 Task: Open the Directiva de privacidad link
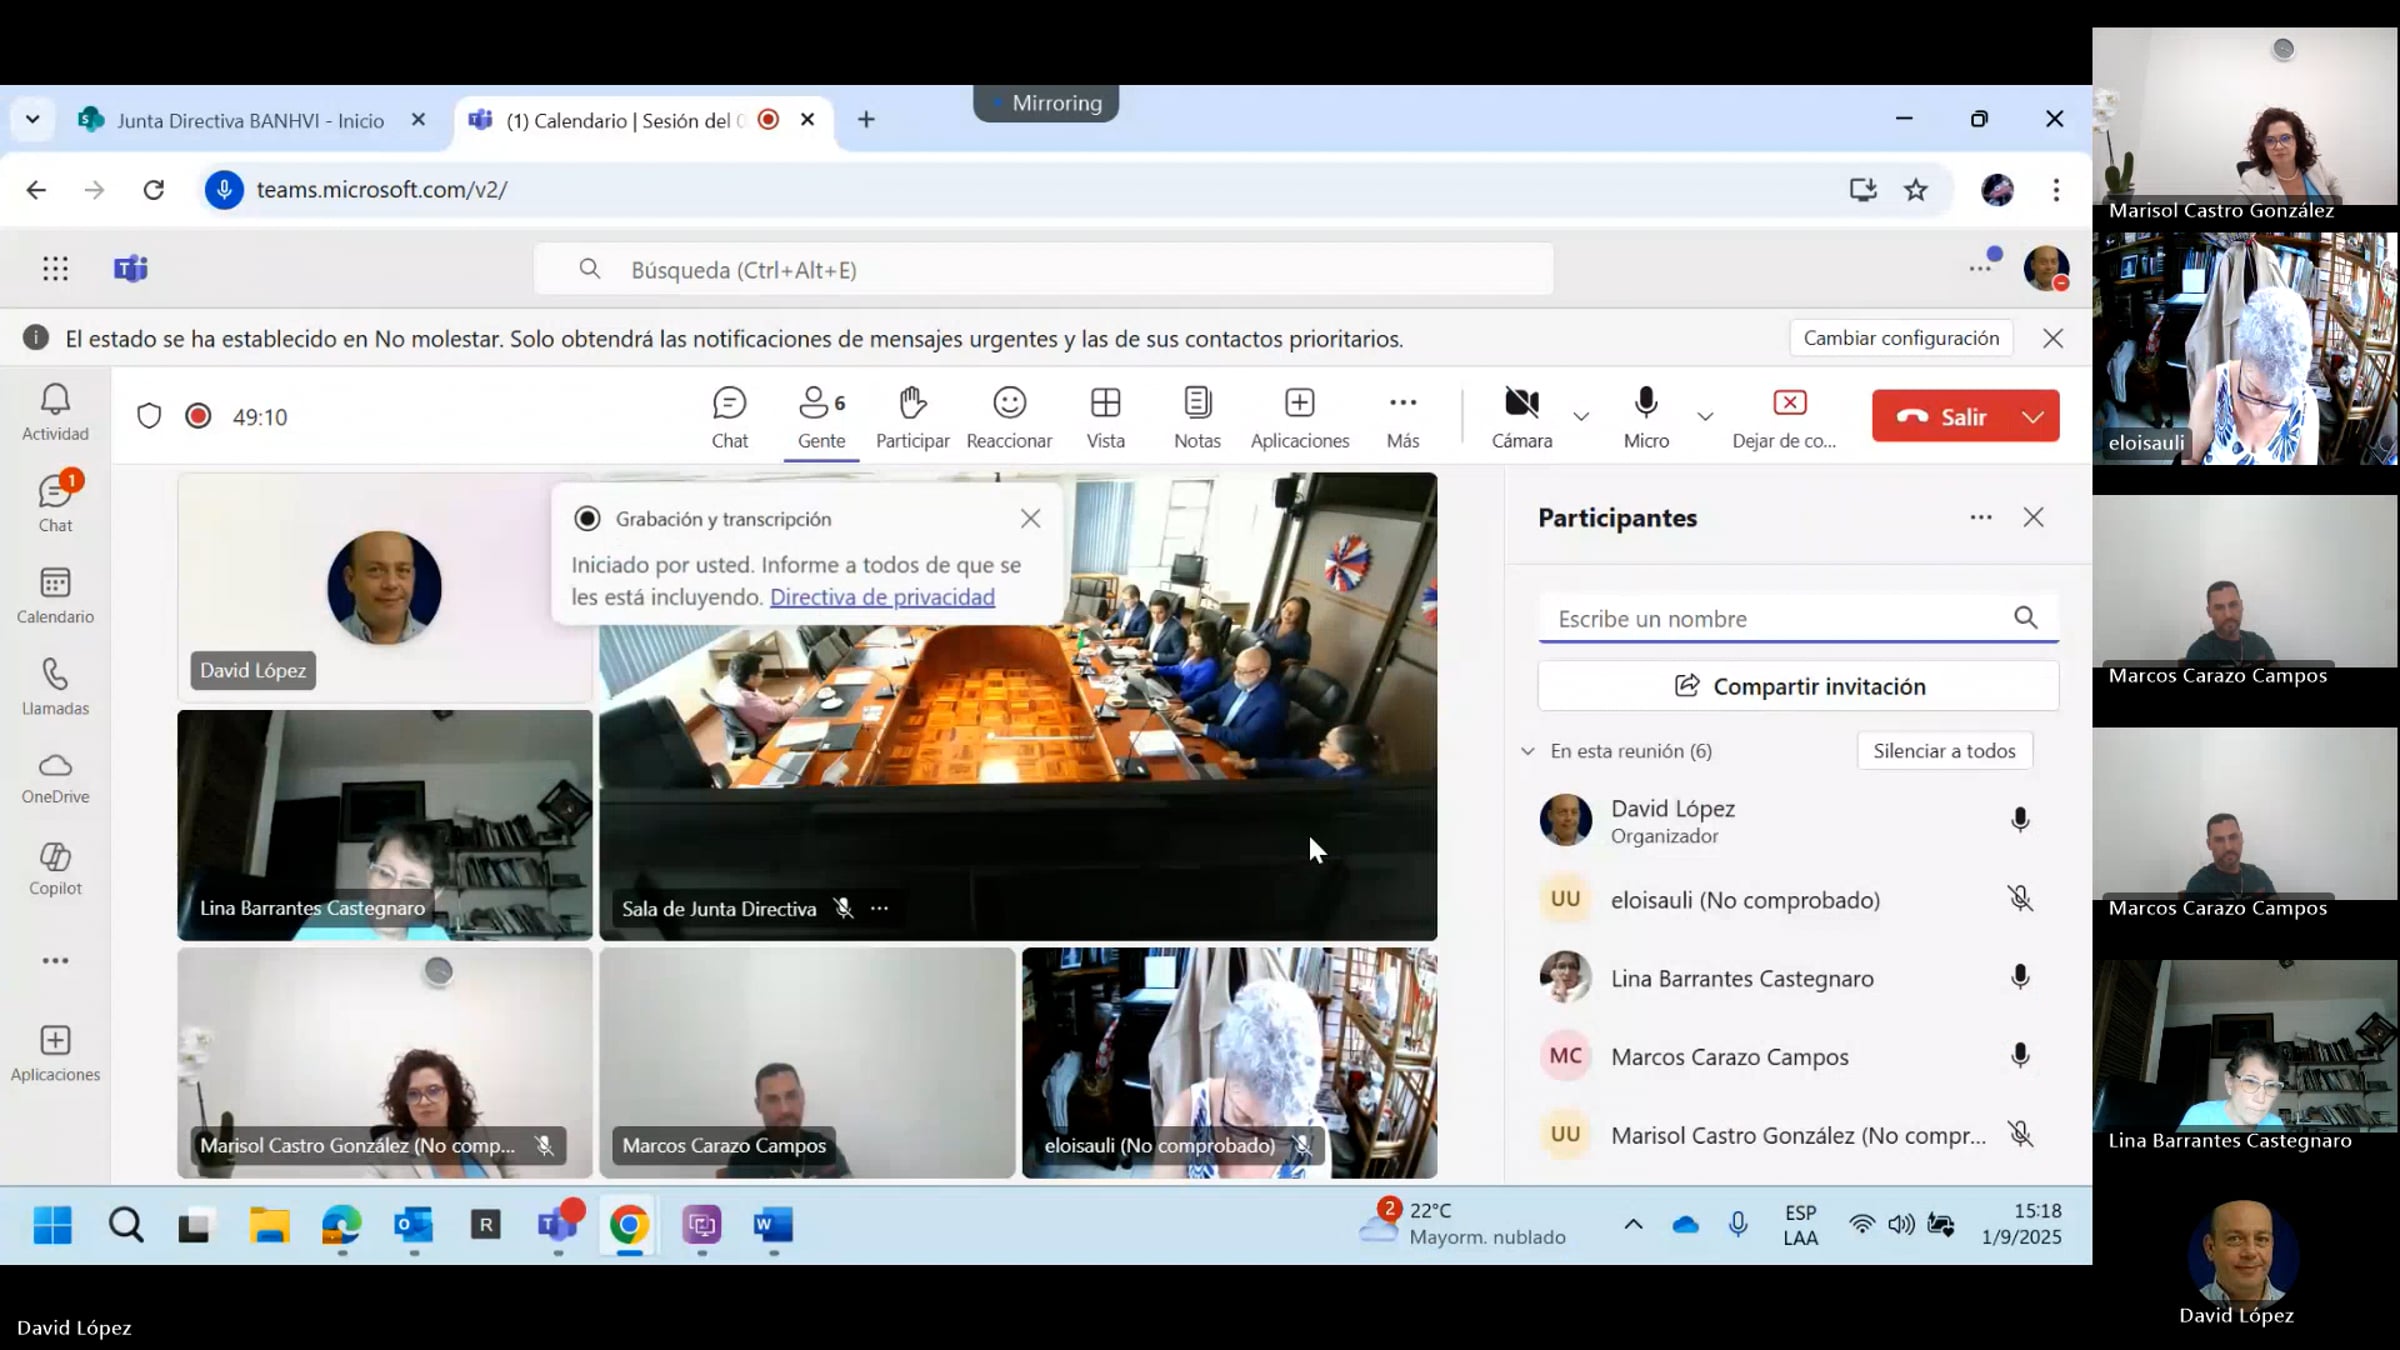click(x=882, y=597)
